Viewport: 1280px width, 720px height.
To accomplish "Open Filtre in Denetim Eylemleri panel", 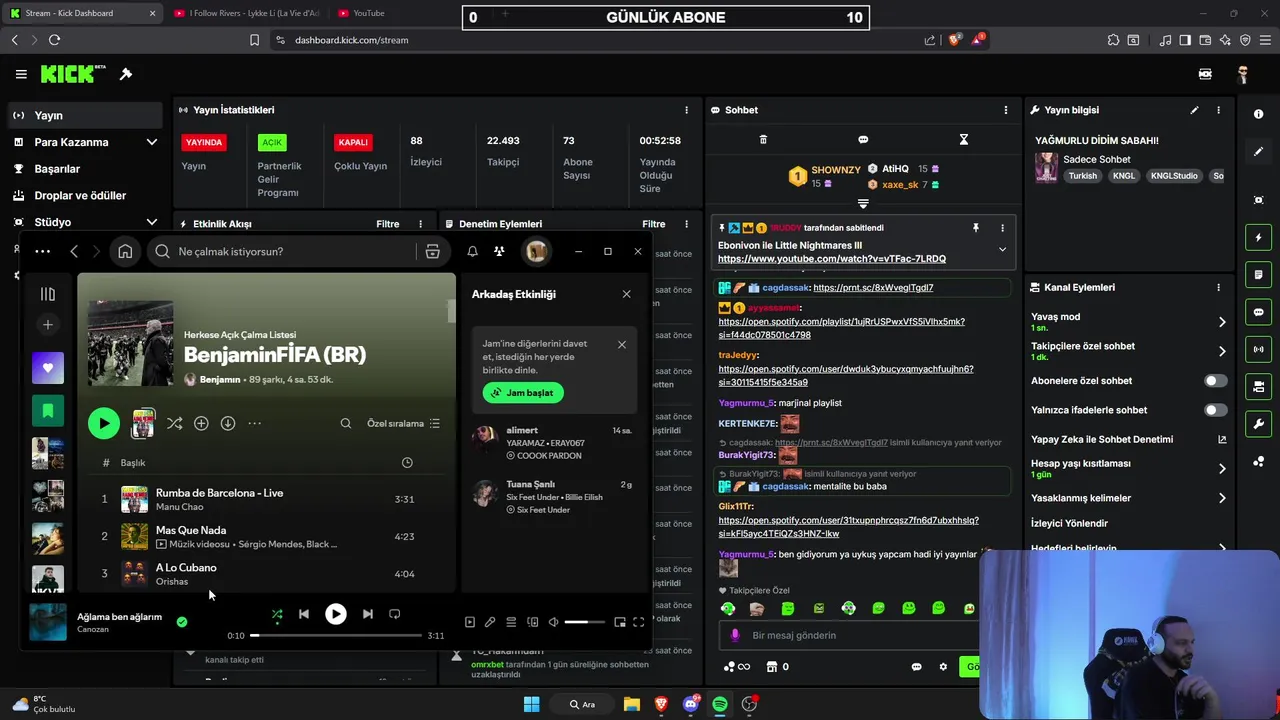I will (654, 224).
